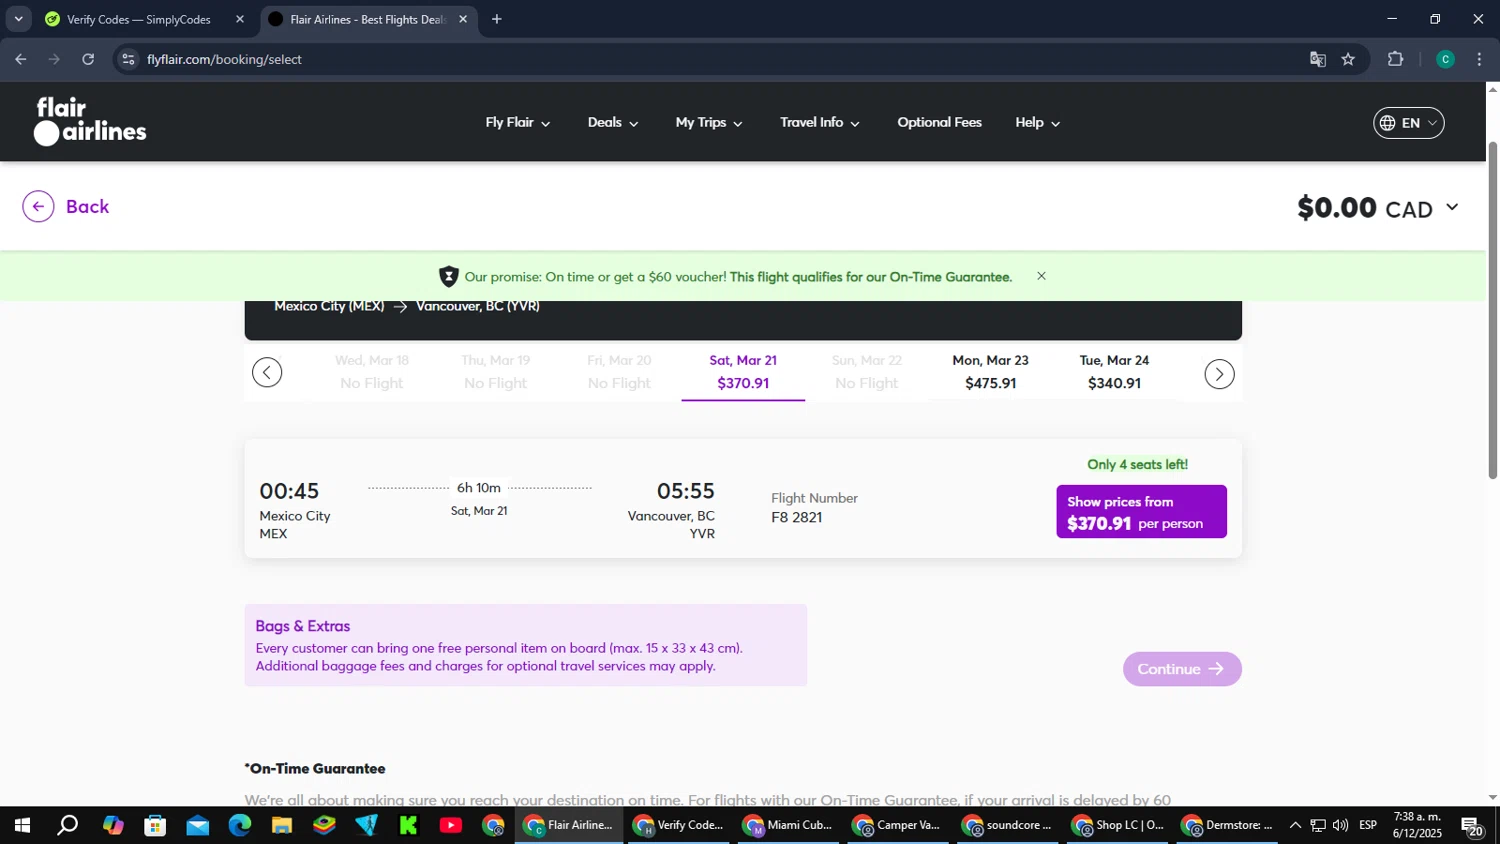Select Thu, Mar 19 No Flight date

point(495,372)
